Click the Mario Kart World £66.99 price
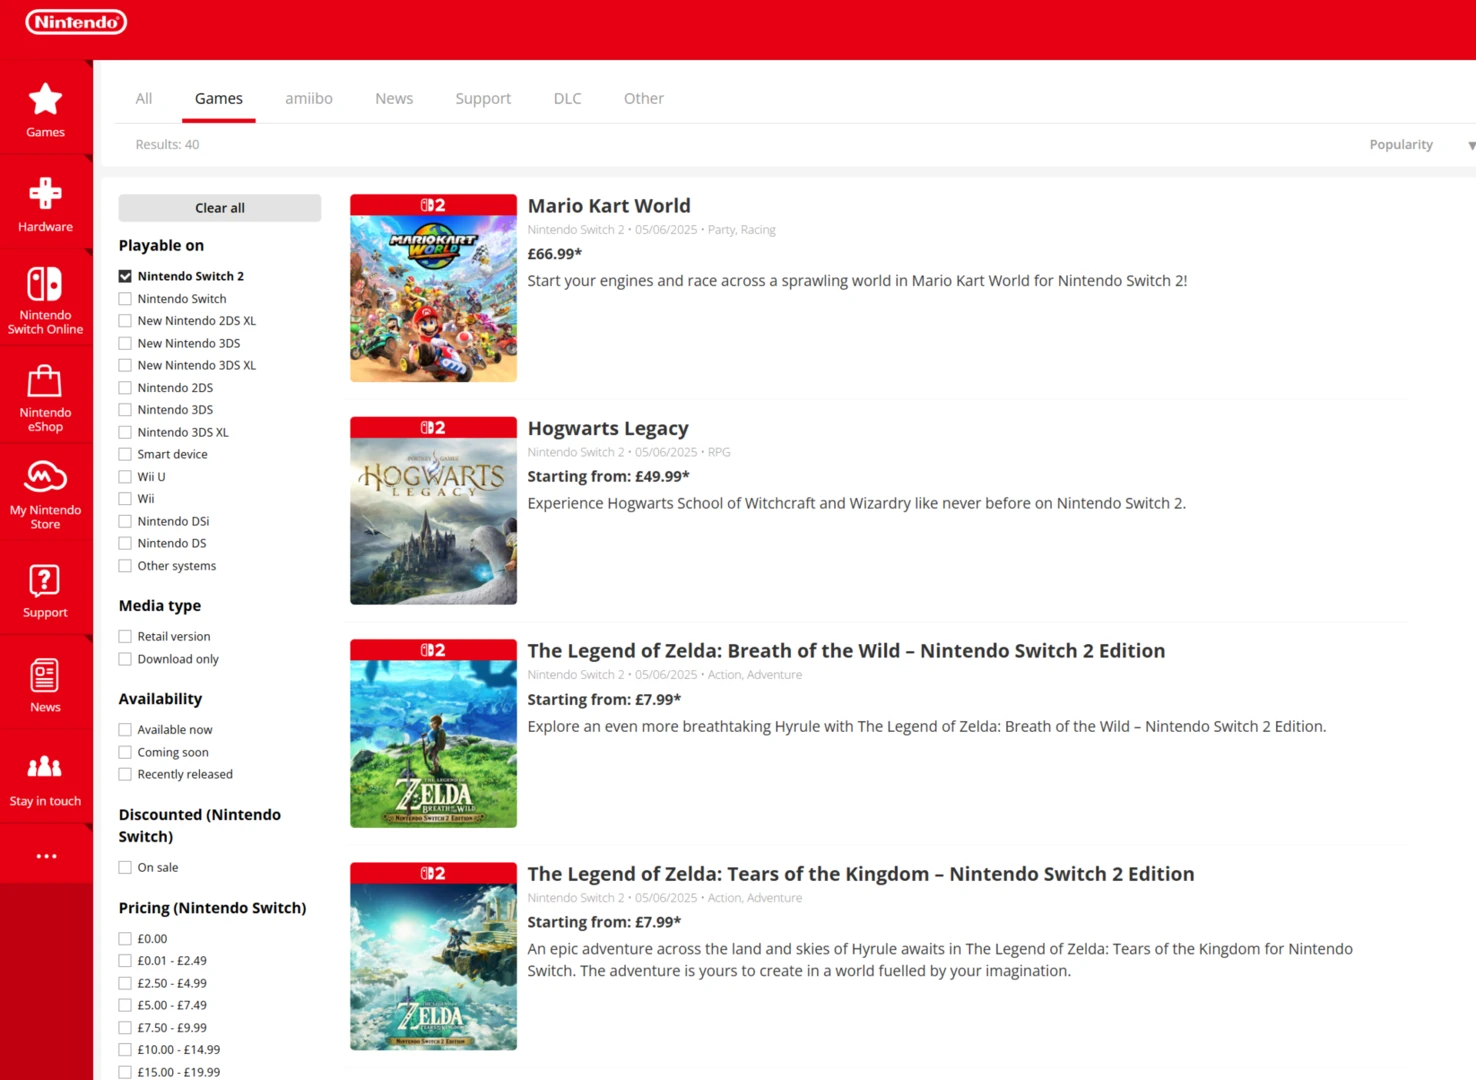Viewport: 1476px width, 1080px height. point(555,254)
